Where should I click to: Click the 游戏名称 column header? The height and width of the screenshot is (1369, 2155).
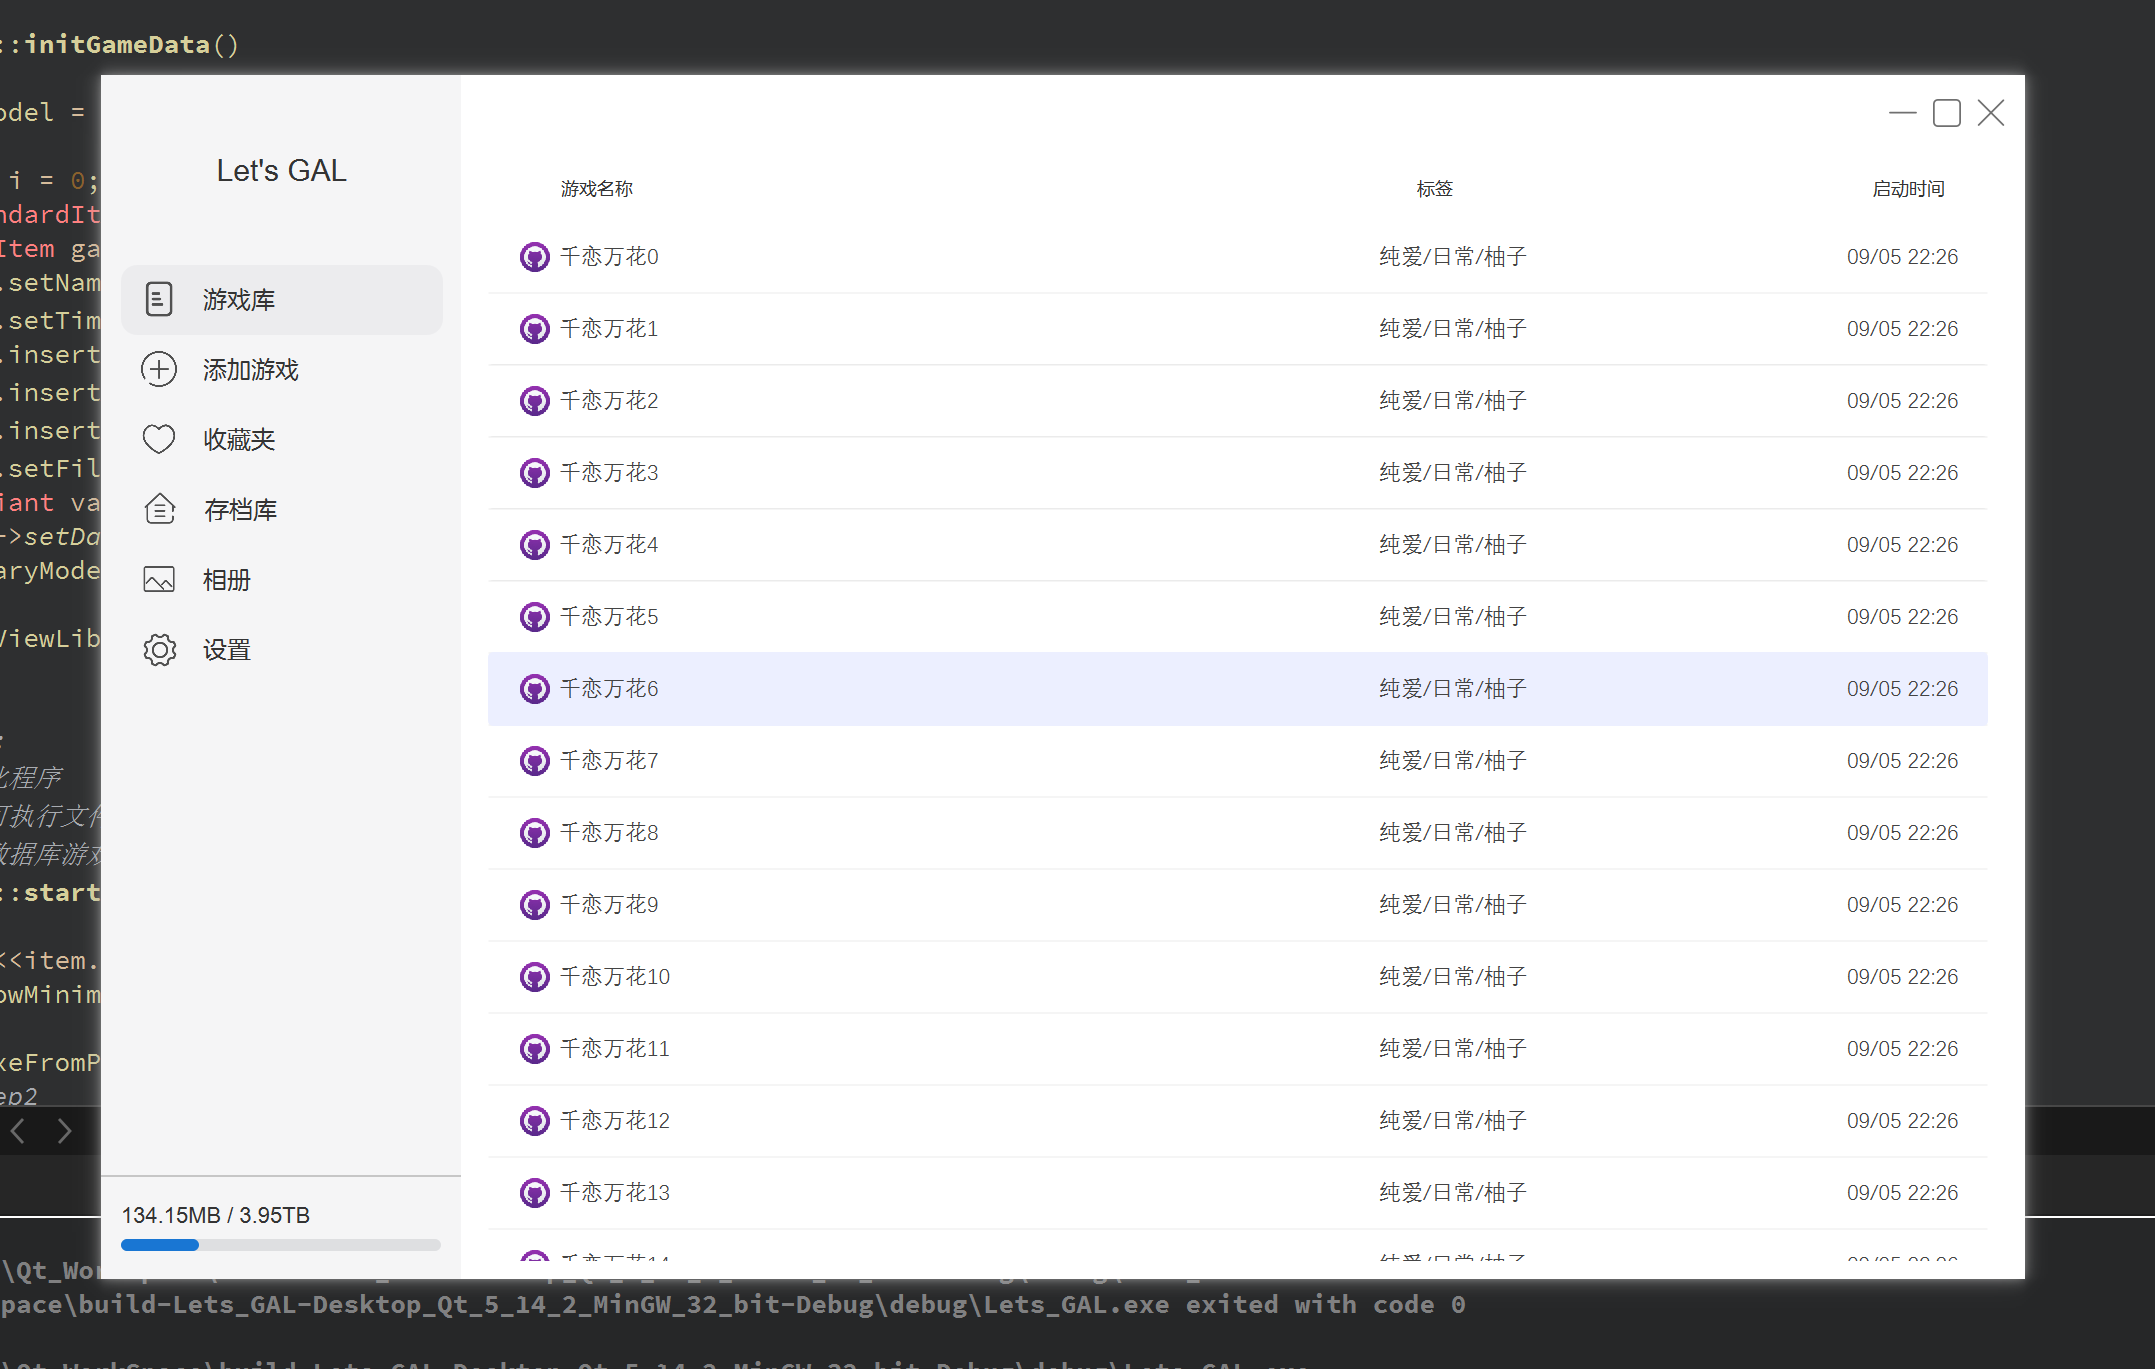[x=596, y=188]
